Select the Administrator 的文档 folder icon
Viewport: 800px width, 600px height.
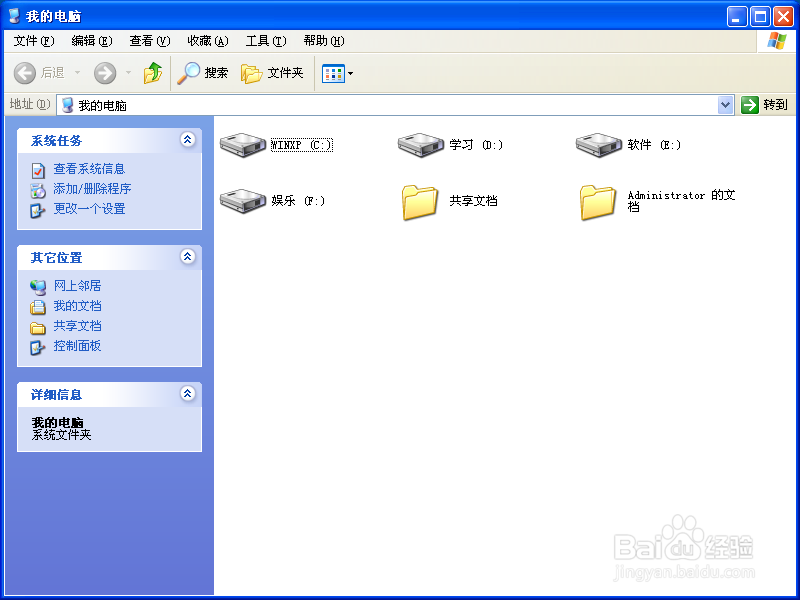tap(597, 202)
